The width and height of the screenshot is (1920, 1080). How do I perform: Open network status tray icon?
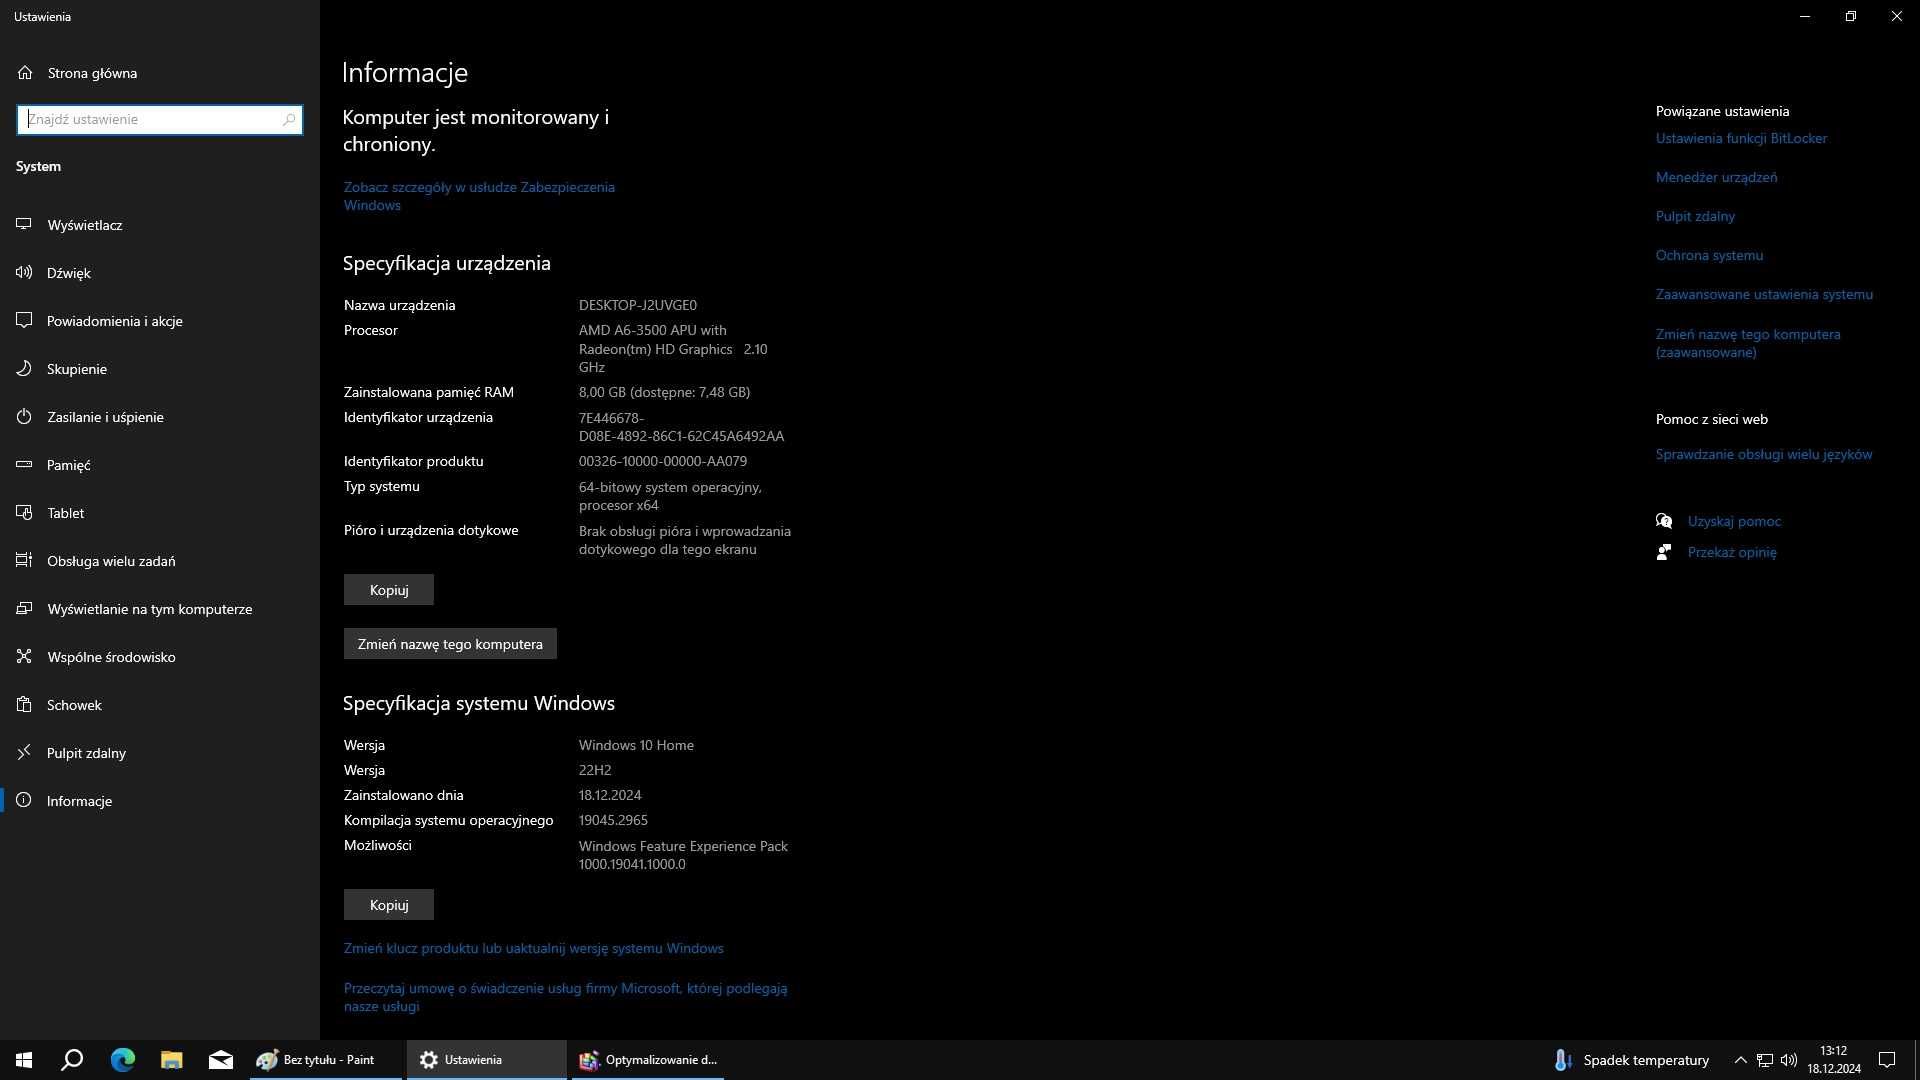[1765, 1060]
